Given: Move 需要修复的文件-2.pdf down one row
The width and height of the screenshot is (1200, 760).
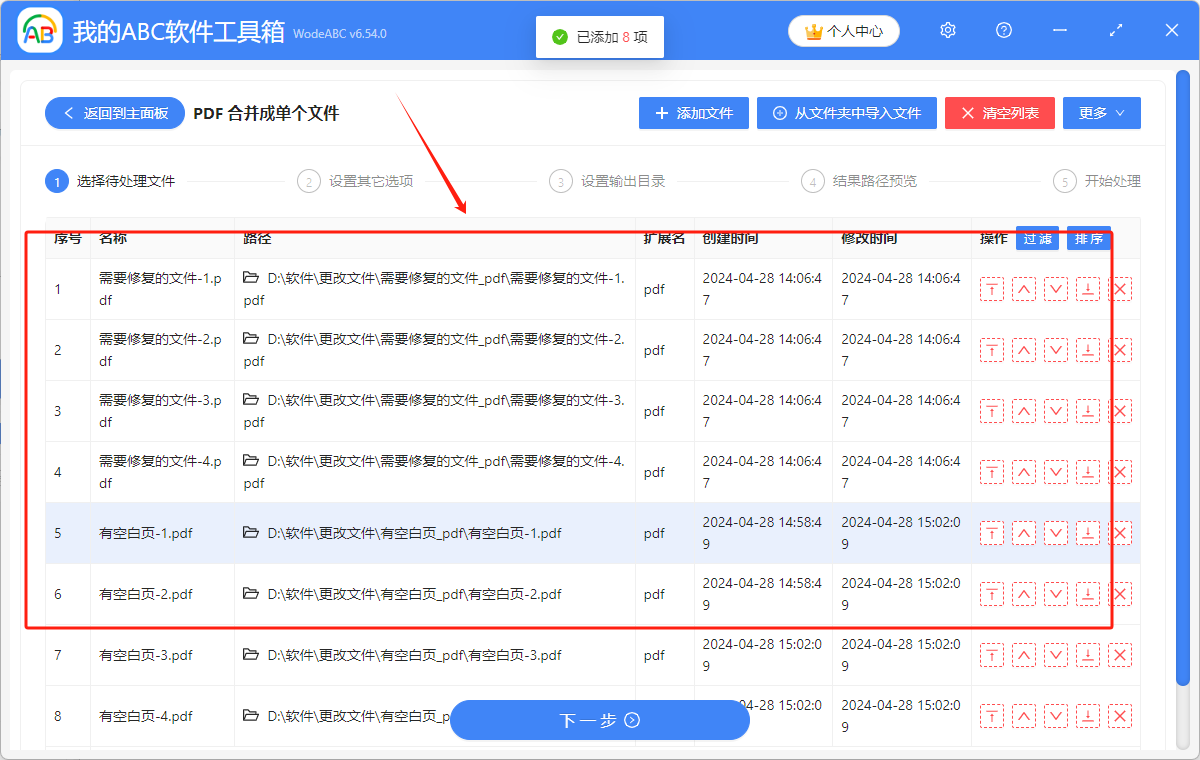Looking at the screenshot, I should click(x=1055, y=349).
